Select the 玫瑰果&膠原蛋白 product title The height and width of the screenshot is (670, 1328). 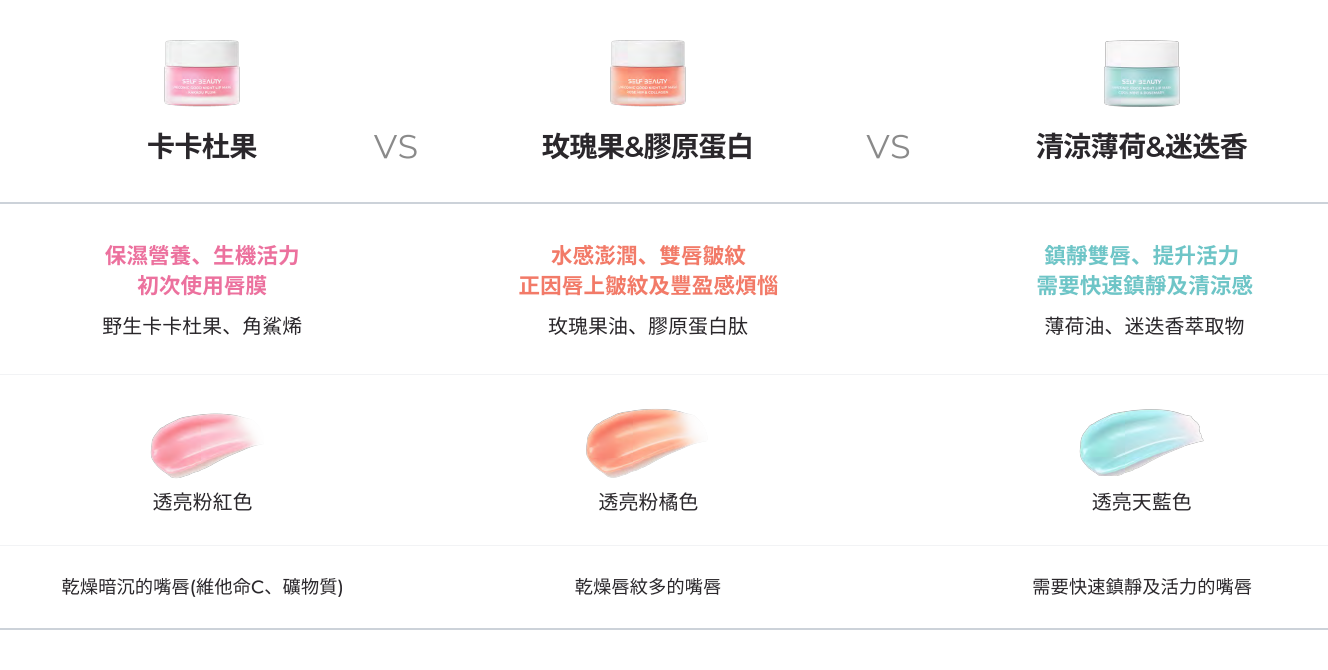(x=648, y=147)
